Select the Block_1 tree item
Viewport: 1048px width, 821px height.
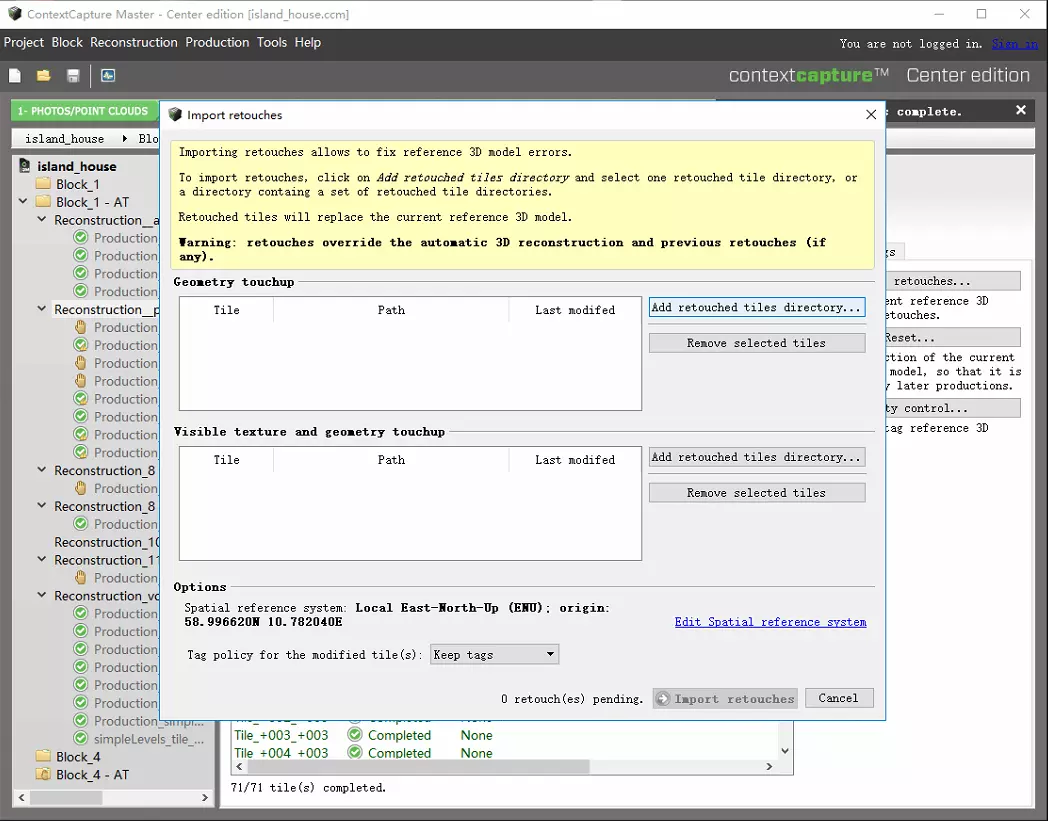point(78,184)
